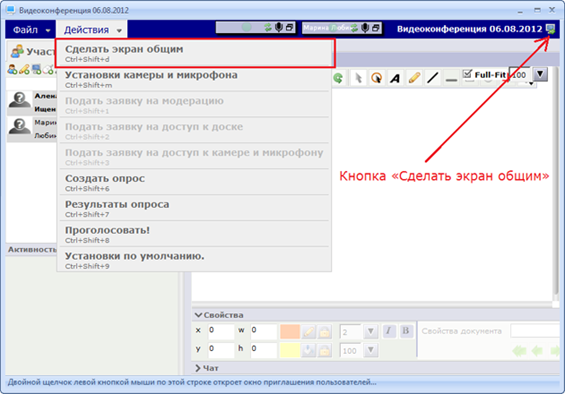Click the yellow fill color swatch
Image resolution: width=565 pixels, height=394 pixels.
pos(290,350)
